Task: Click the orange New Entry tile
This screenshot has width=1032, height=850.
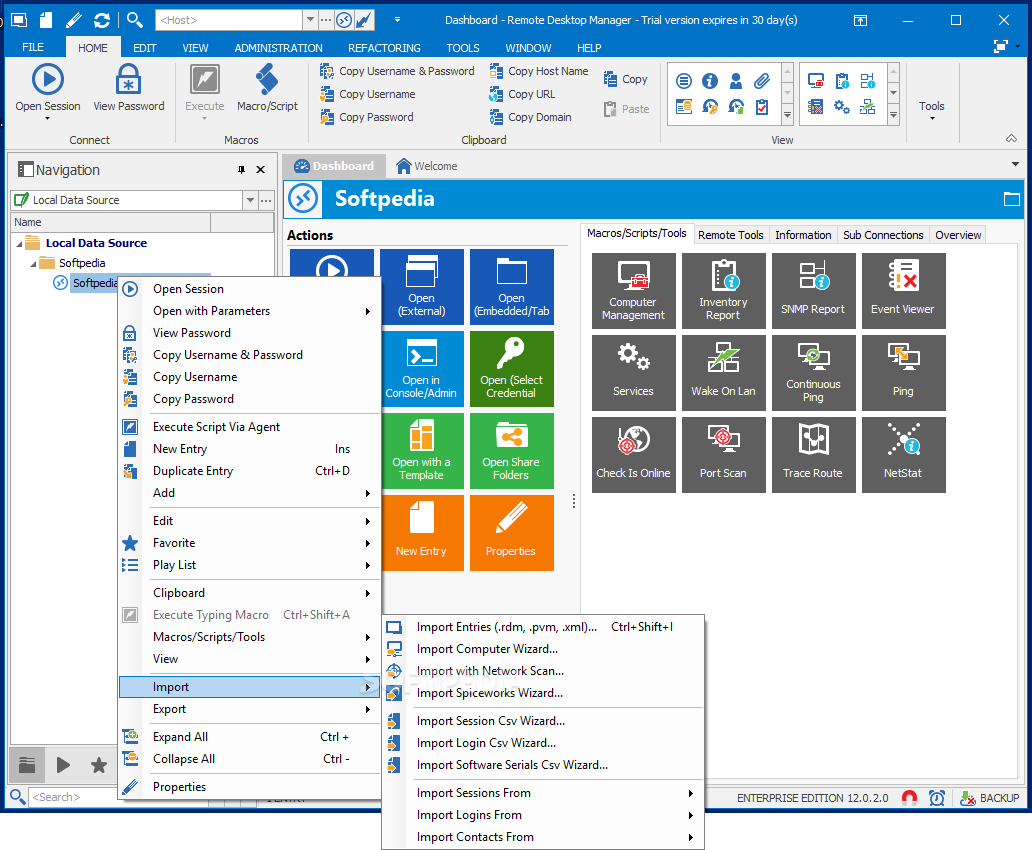Action: (x=421, y=533)
